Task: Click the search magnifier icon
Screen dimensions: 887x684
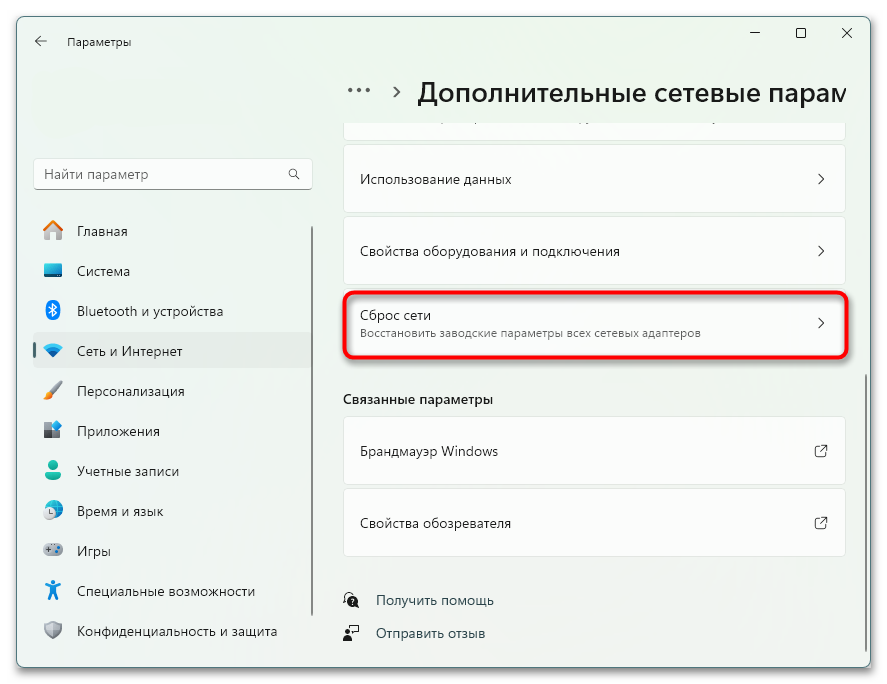Action: (294, 174)
